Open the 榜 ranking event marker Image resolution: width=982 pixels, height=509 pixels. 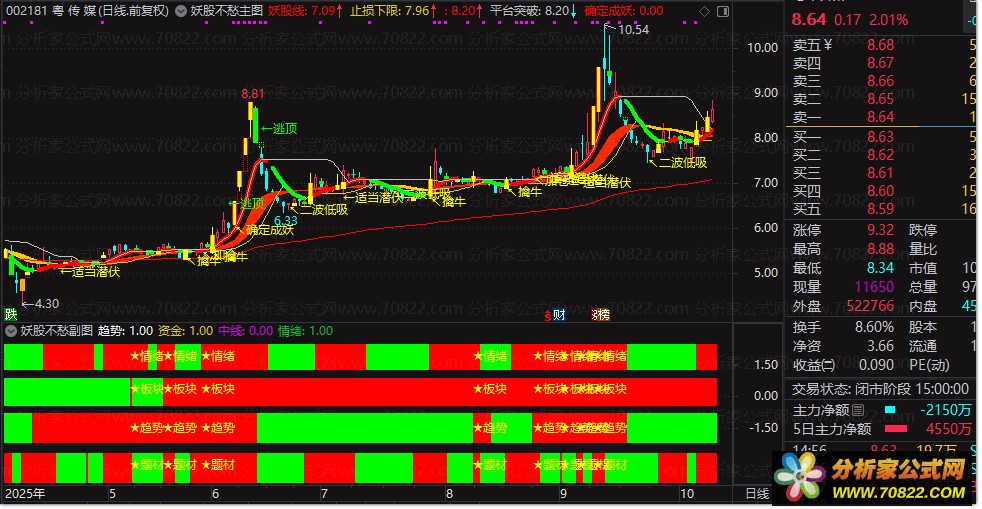tap(601, 315)
